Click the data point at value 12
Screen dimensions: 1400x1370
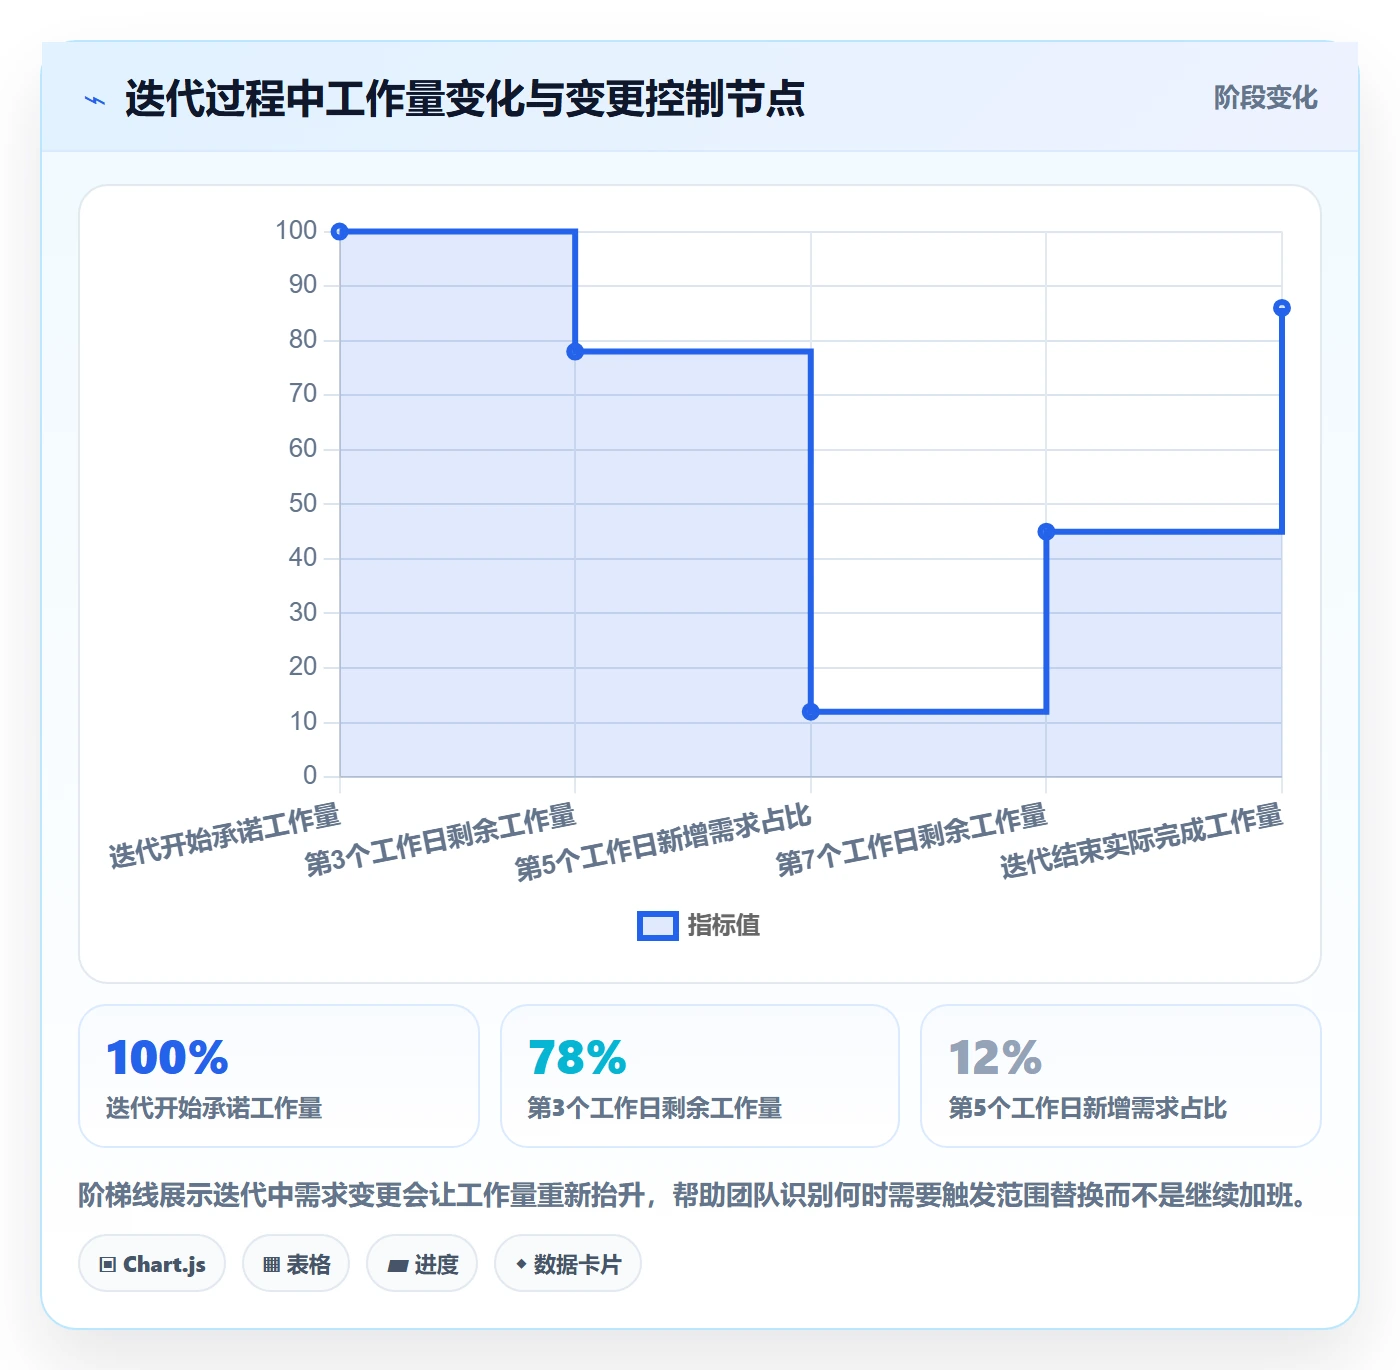[x=811, y=712]
